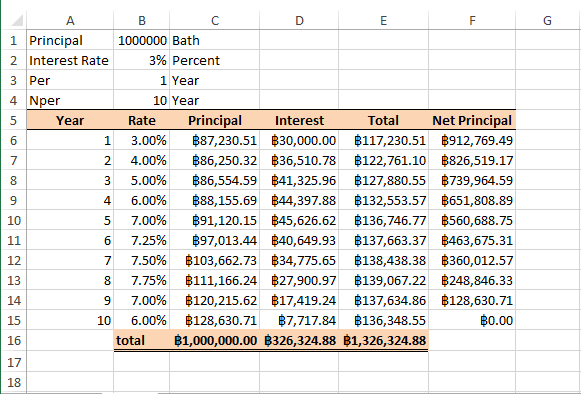The width and height of the screenshot is (581, 394).
Task: Select column G header
Action: pos(547,20)
